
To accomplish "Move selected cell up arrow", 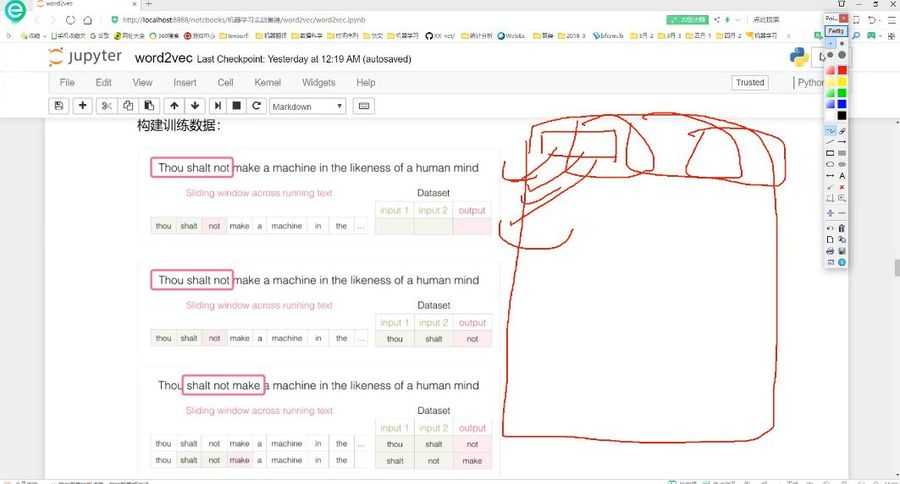I will [174, 106].
